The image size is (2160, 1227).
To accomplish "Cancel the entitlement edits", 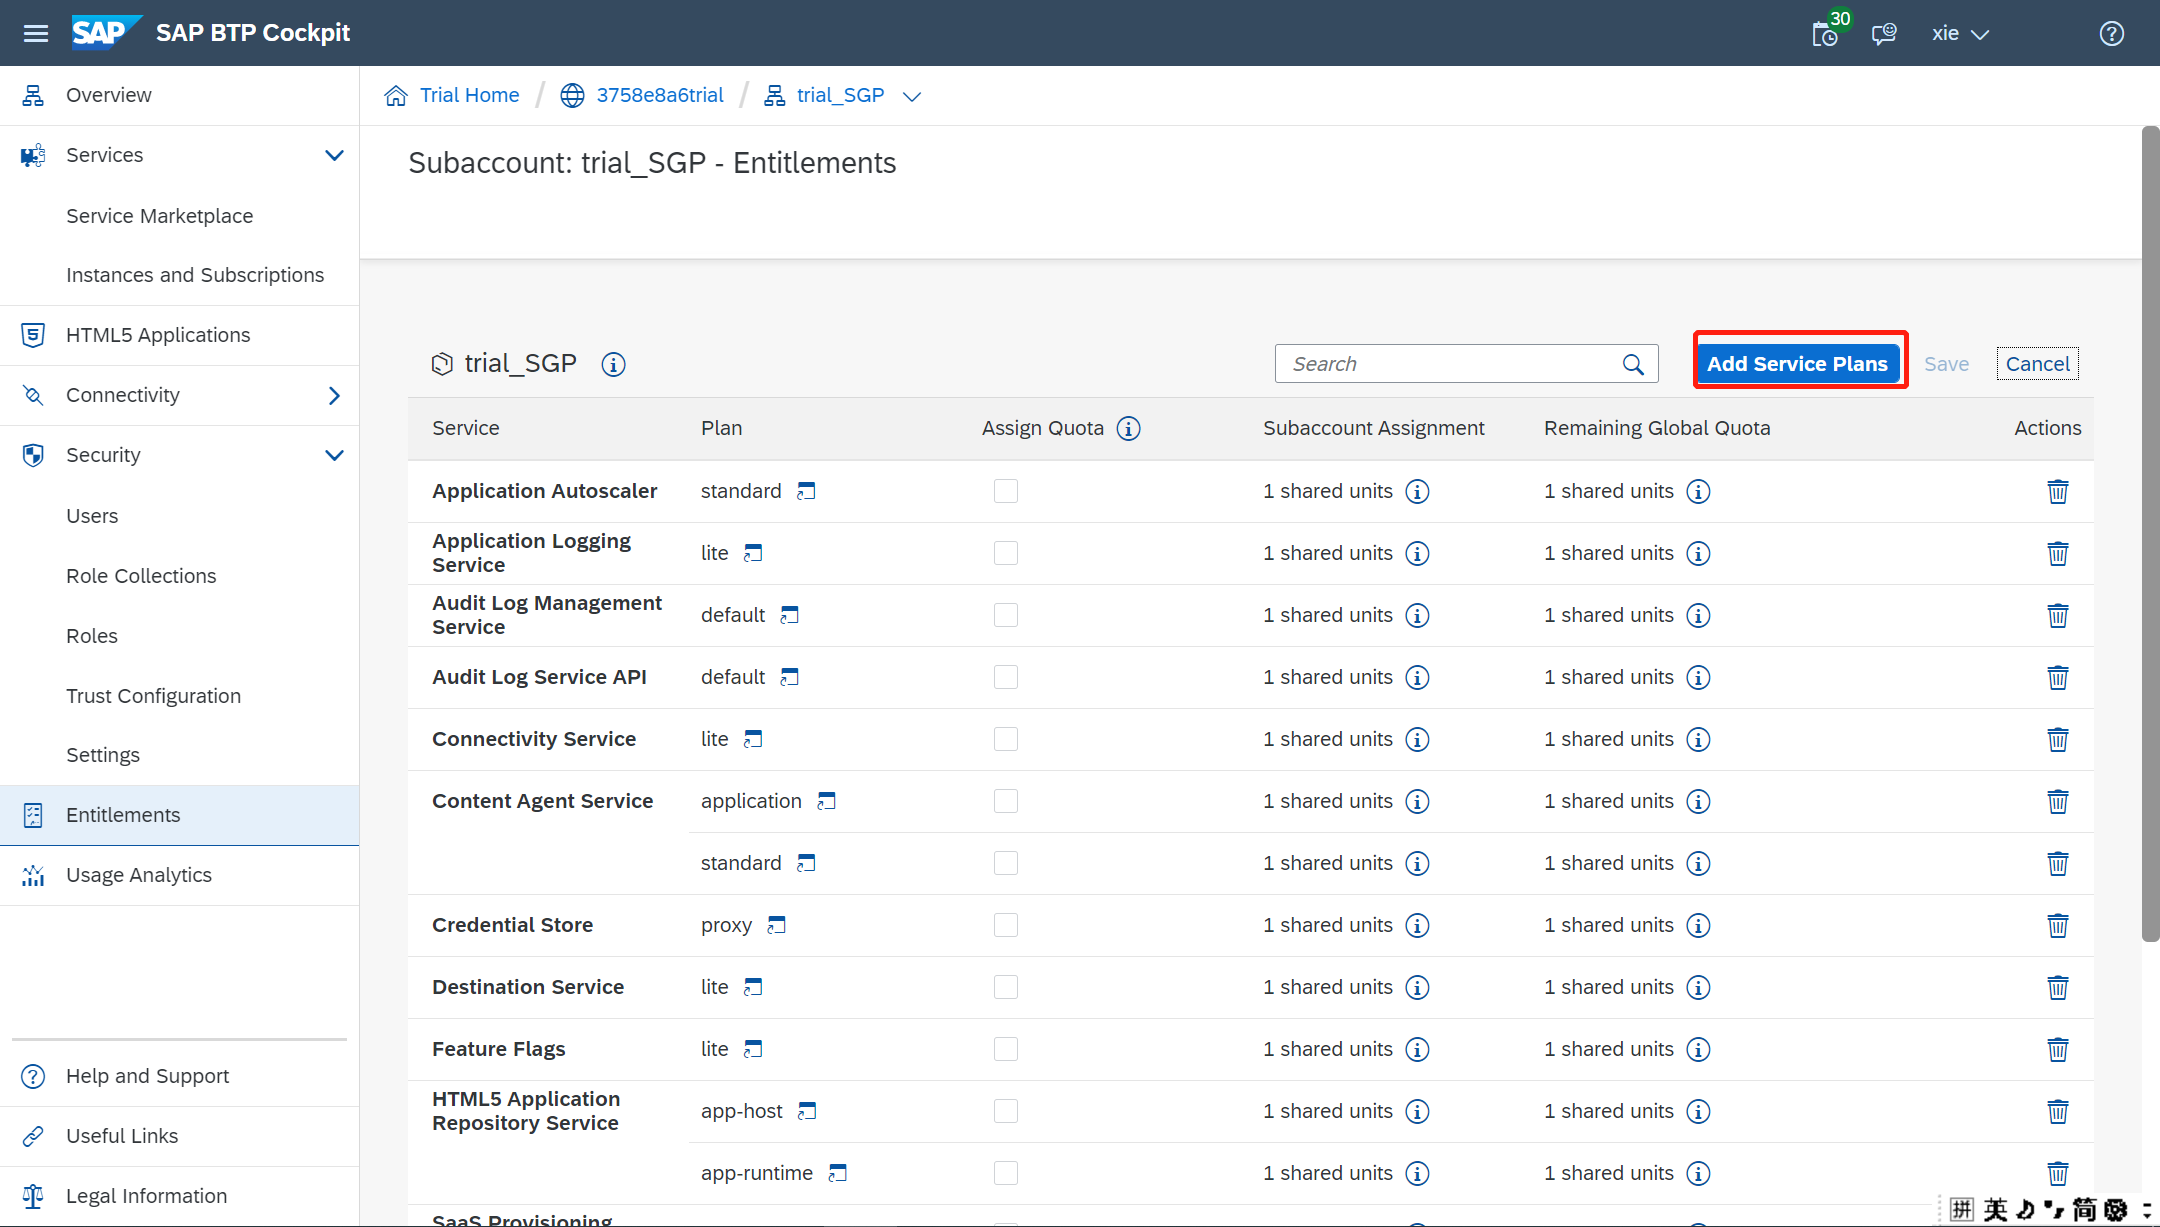I will click(x=2038, y=364).
